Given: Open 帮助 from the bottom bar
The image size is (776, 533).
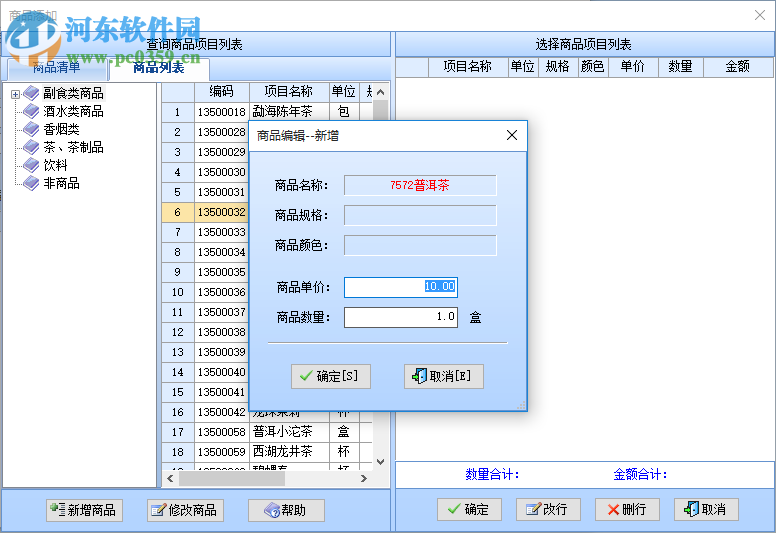Looking at the screenshot, I should coord(287,510).
